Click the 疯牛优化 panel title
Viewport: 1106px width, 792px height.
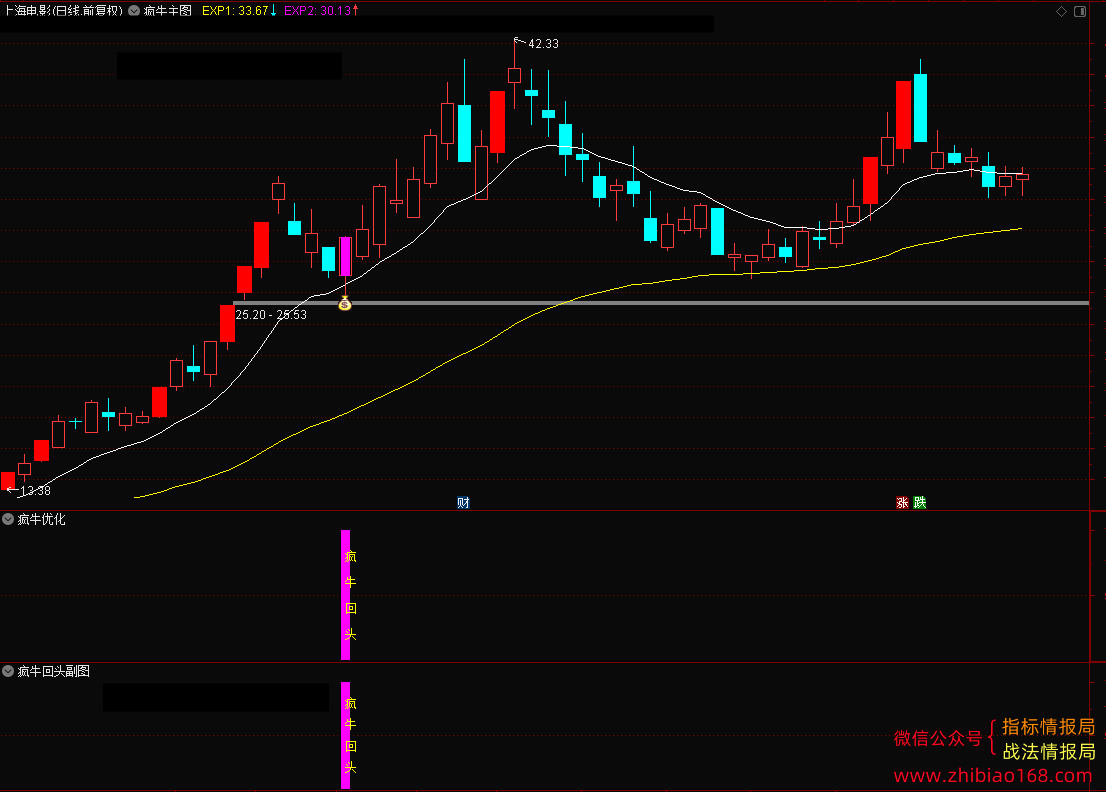tap(42, 519)
